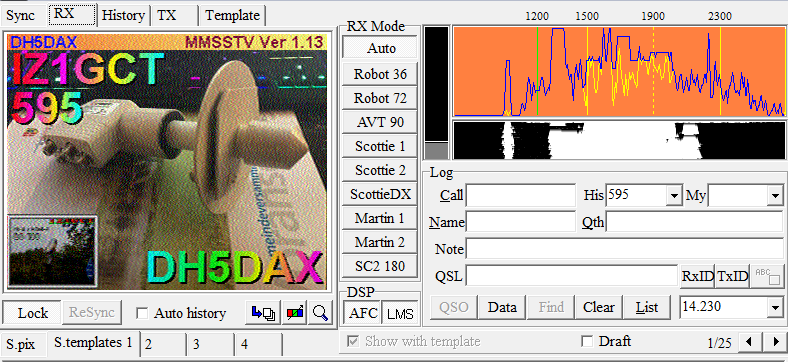
Task: Switch to the History tab
Action: tap(123, 15)
